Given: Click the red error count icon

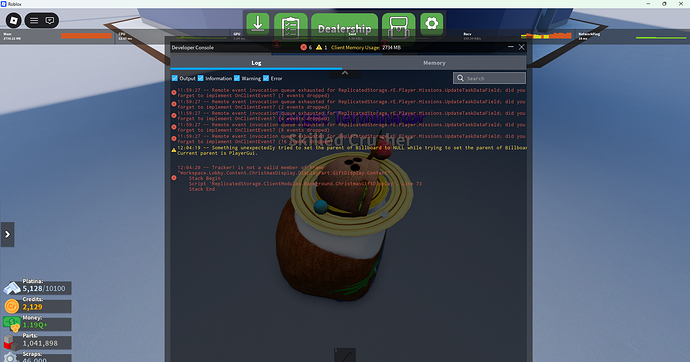Looking at the screenshot, I should pyautogui.click(x=303, y=48).
